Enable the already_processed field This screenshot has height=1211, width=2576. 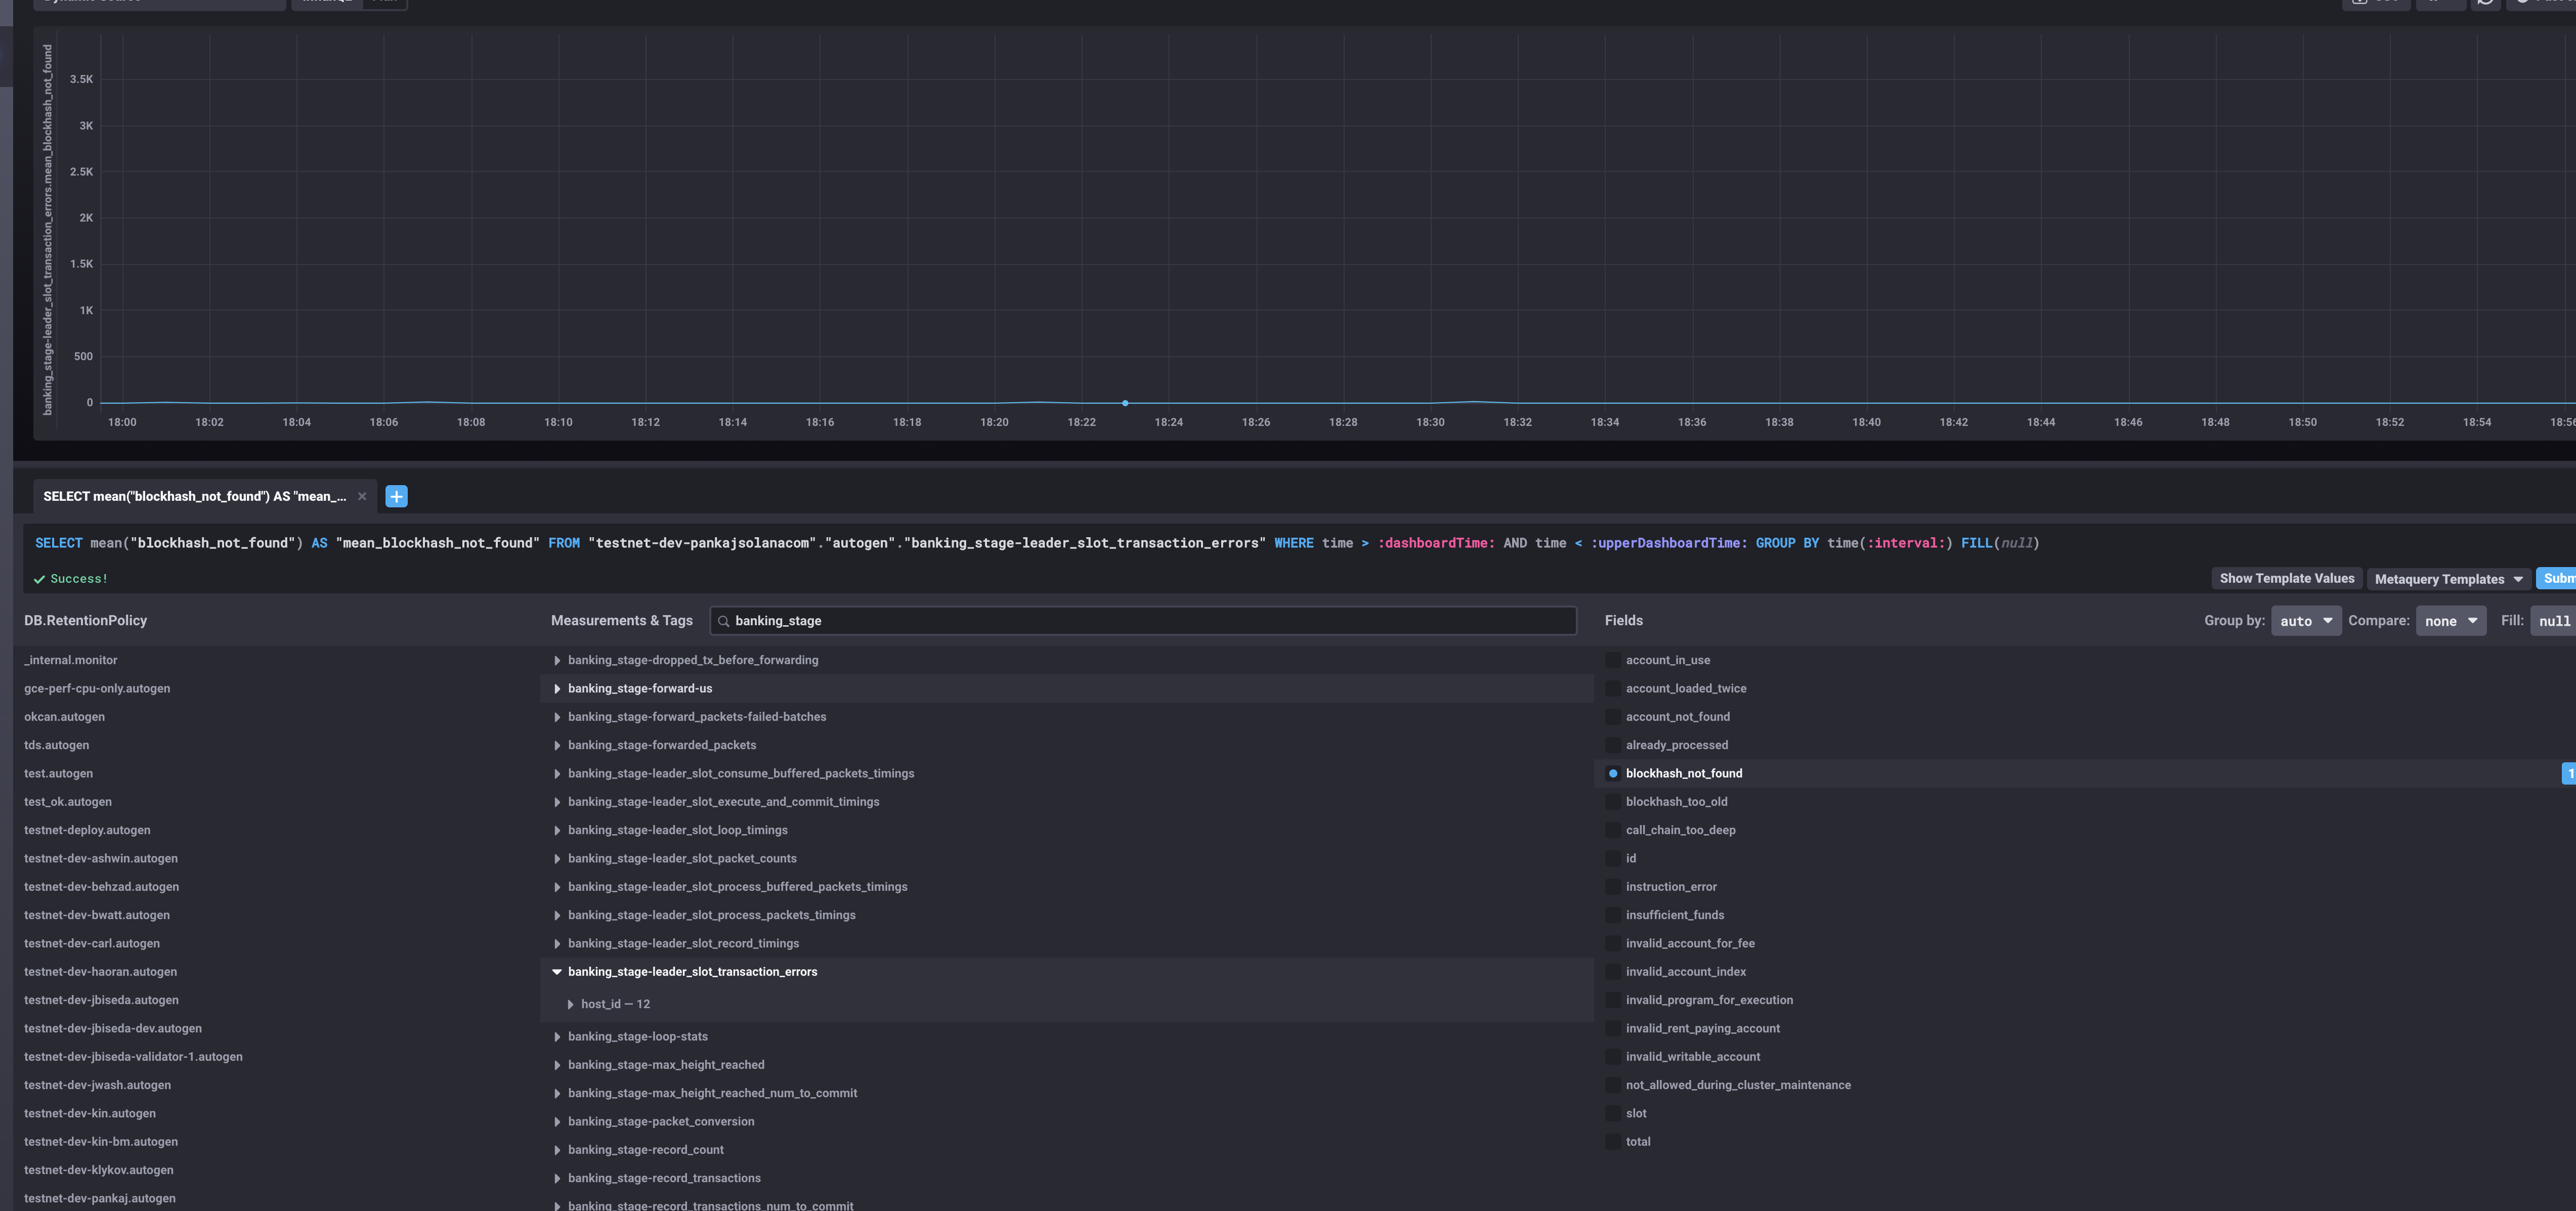[x=1613, y=745]
